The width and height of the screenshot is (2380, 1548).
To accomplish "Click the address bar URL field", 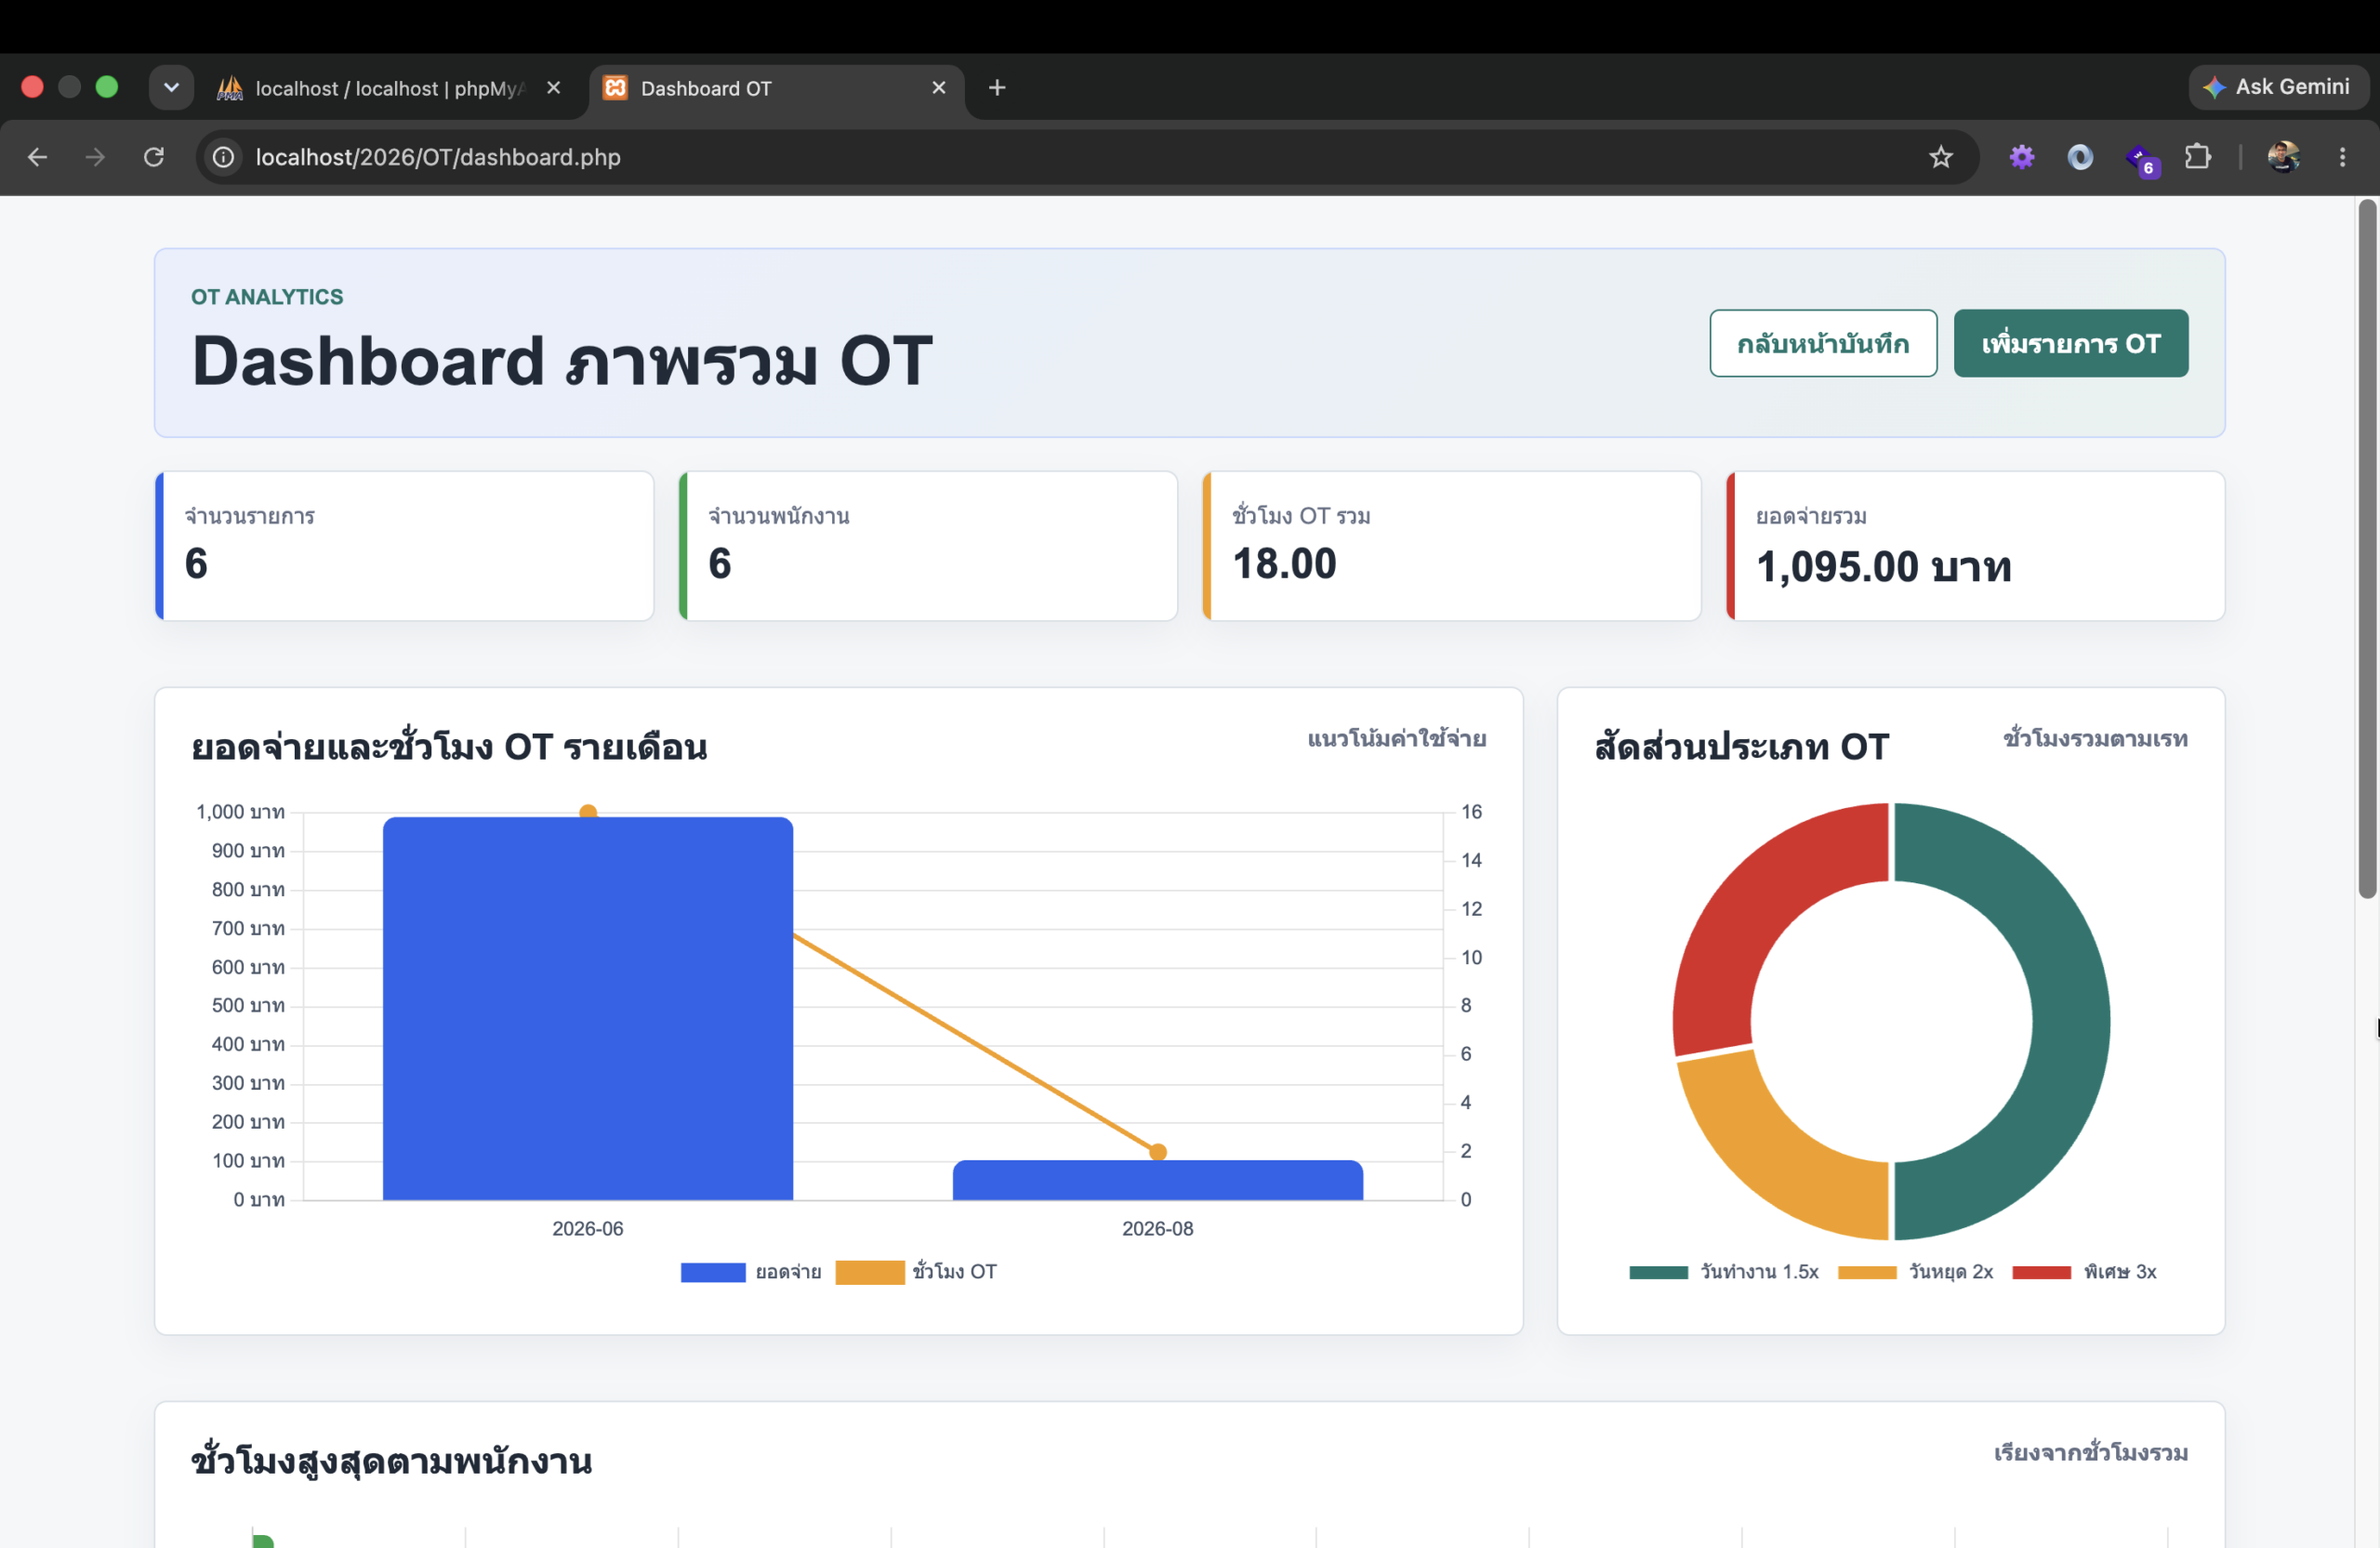I will [x=1080, y=157].
